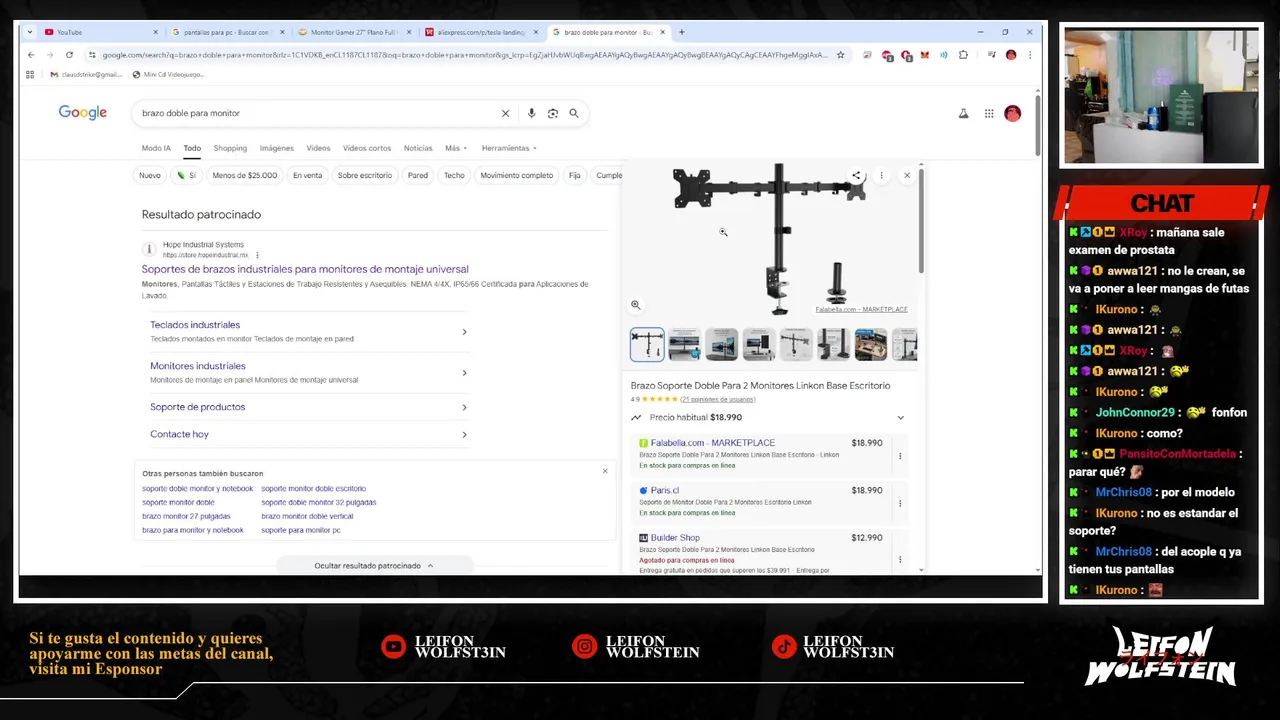Image resolution: width=1280 pixels, height=720 pixels.
Task: Open the tab search dropdown arrow
Action: point(30,32)
